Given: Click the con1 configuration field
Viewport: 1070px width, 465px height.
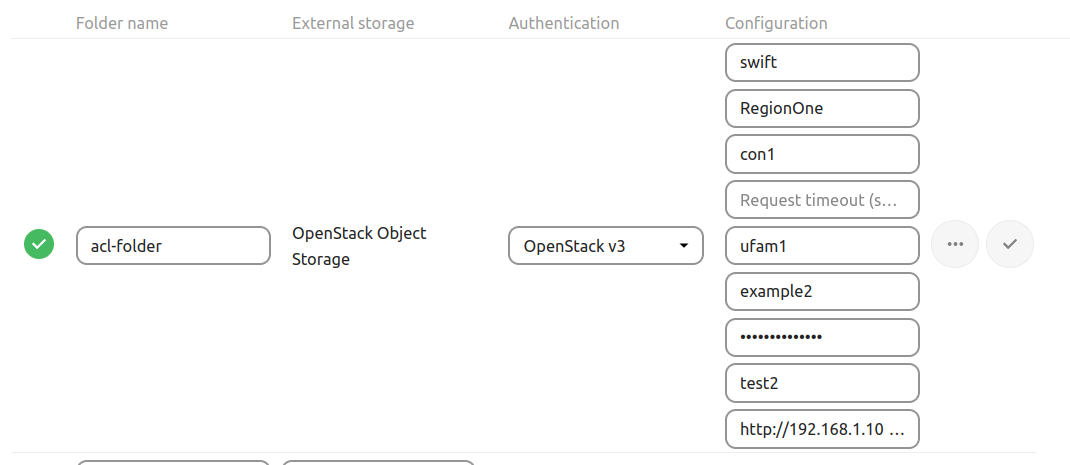Looking at the screenshot, I should click(x=822, y=154).
